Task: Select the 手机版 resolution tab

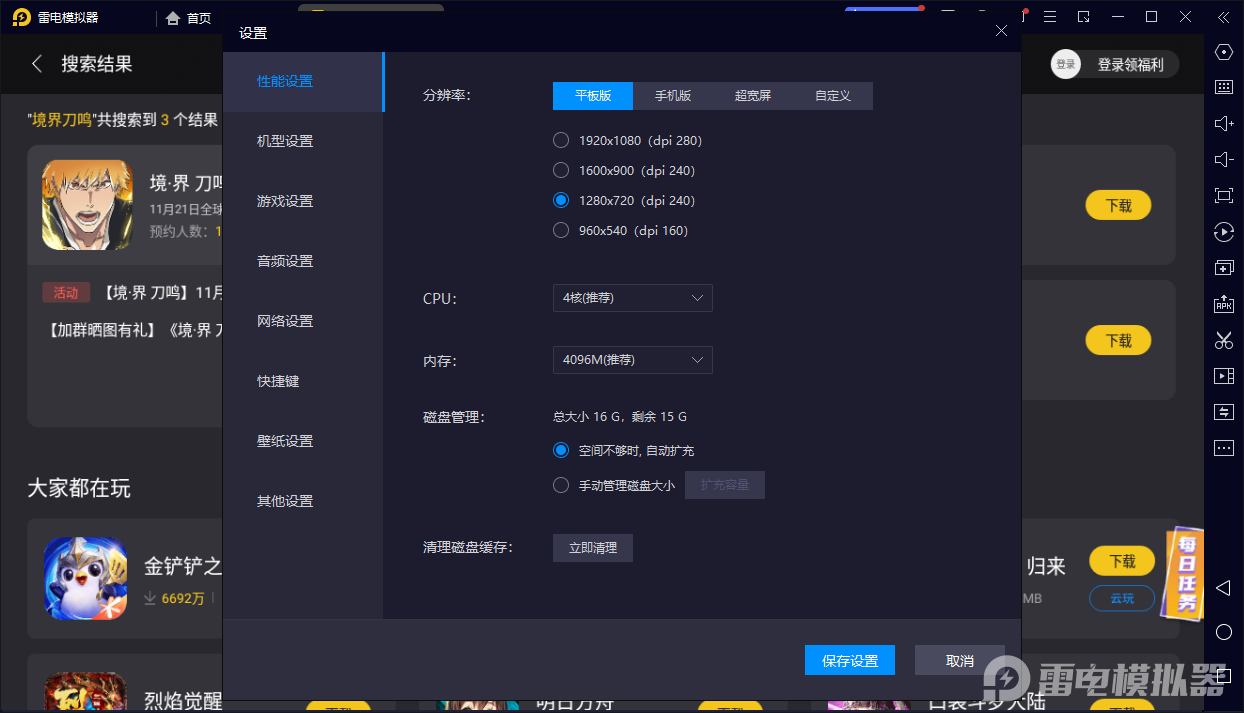Action: coord(672,95)
